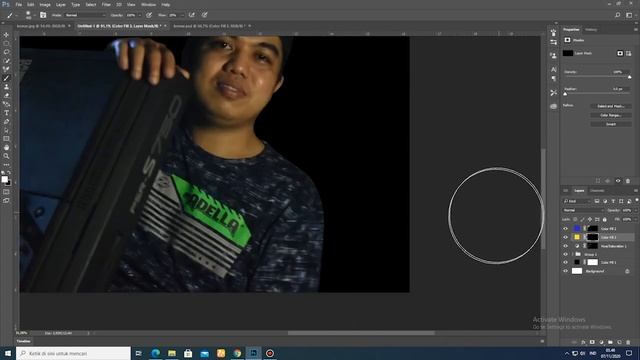Open the File menu
640x360 pixels.
(x=18, y=4)
